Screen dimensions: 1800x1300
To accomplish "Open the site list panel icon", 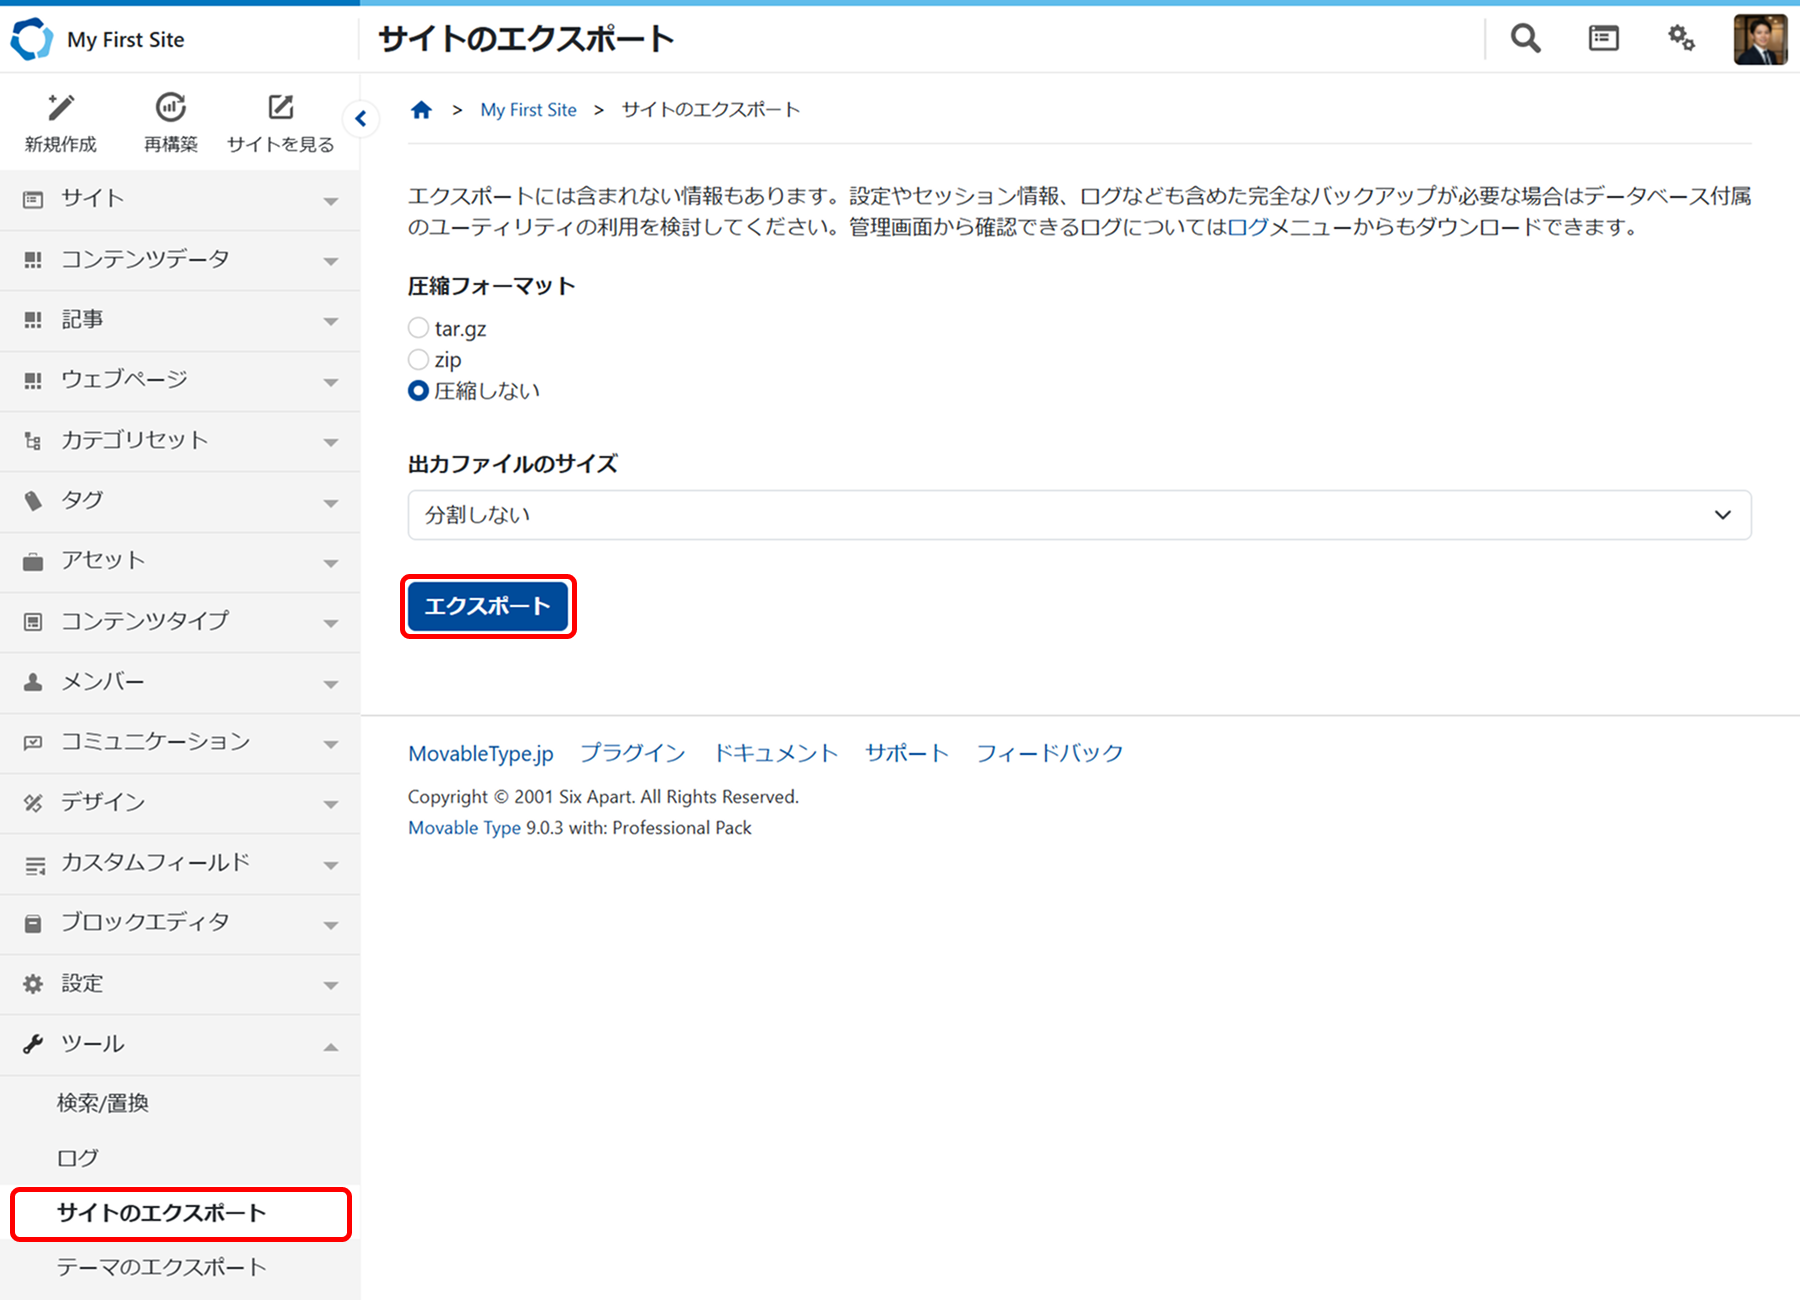I will (x=1603, y=39).
